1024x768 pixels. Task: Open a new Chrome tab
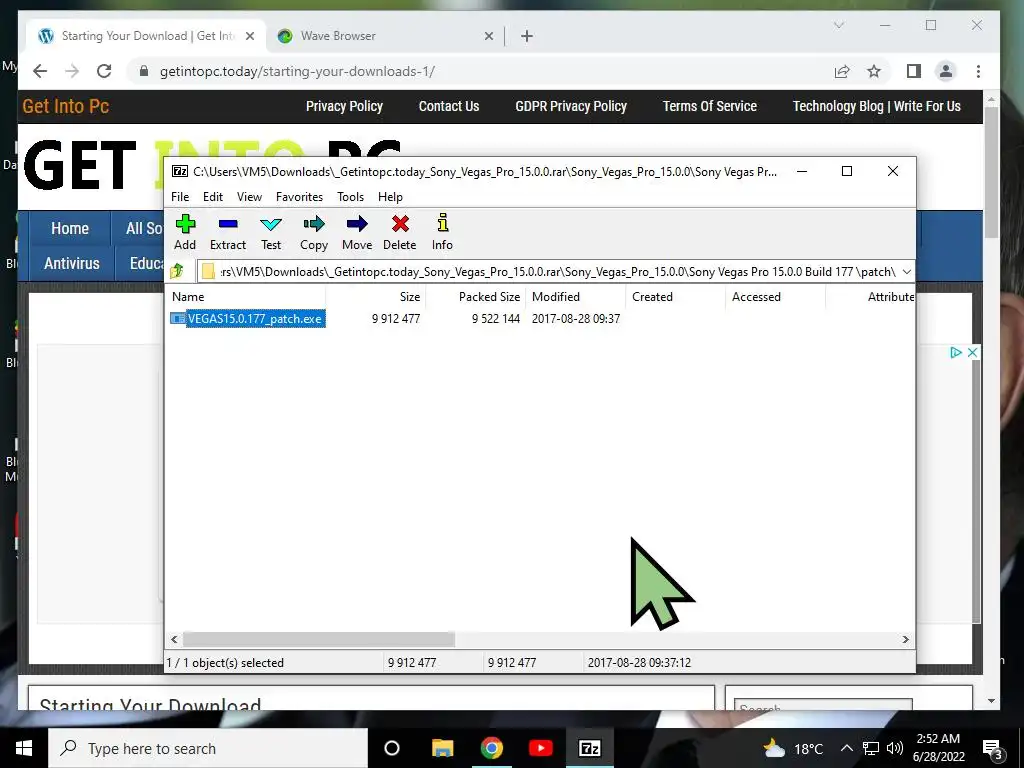pos(527,36)
